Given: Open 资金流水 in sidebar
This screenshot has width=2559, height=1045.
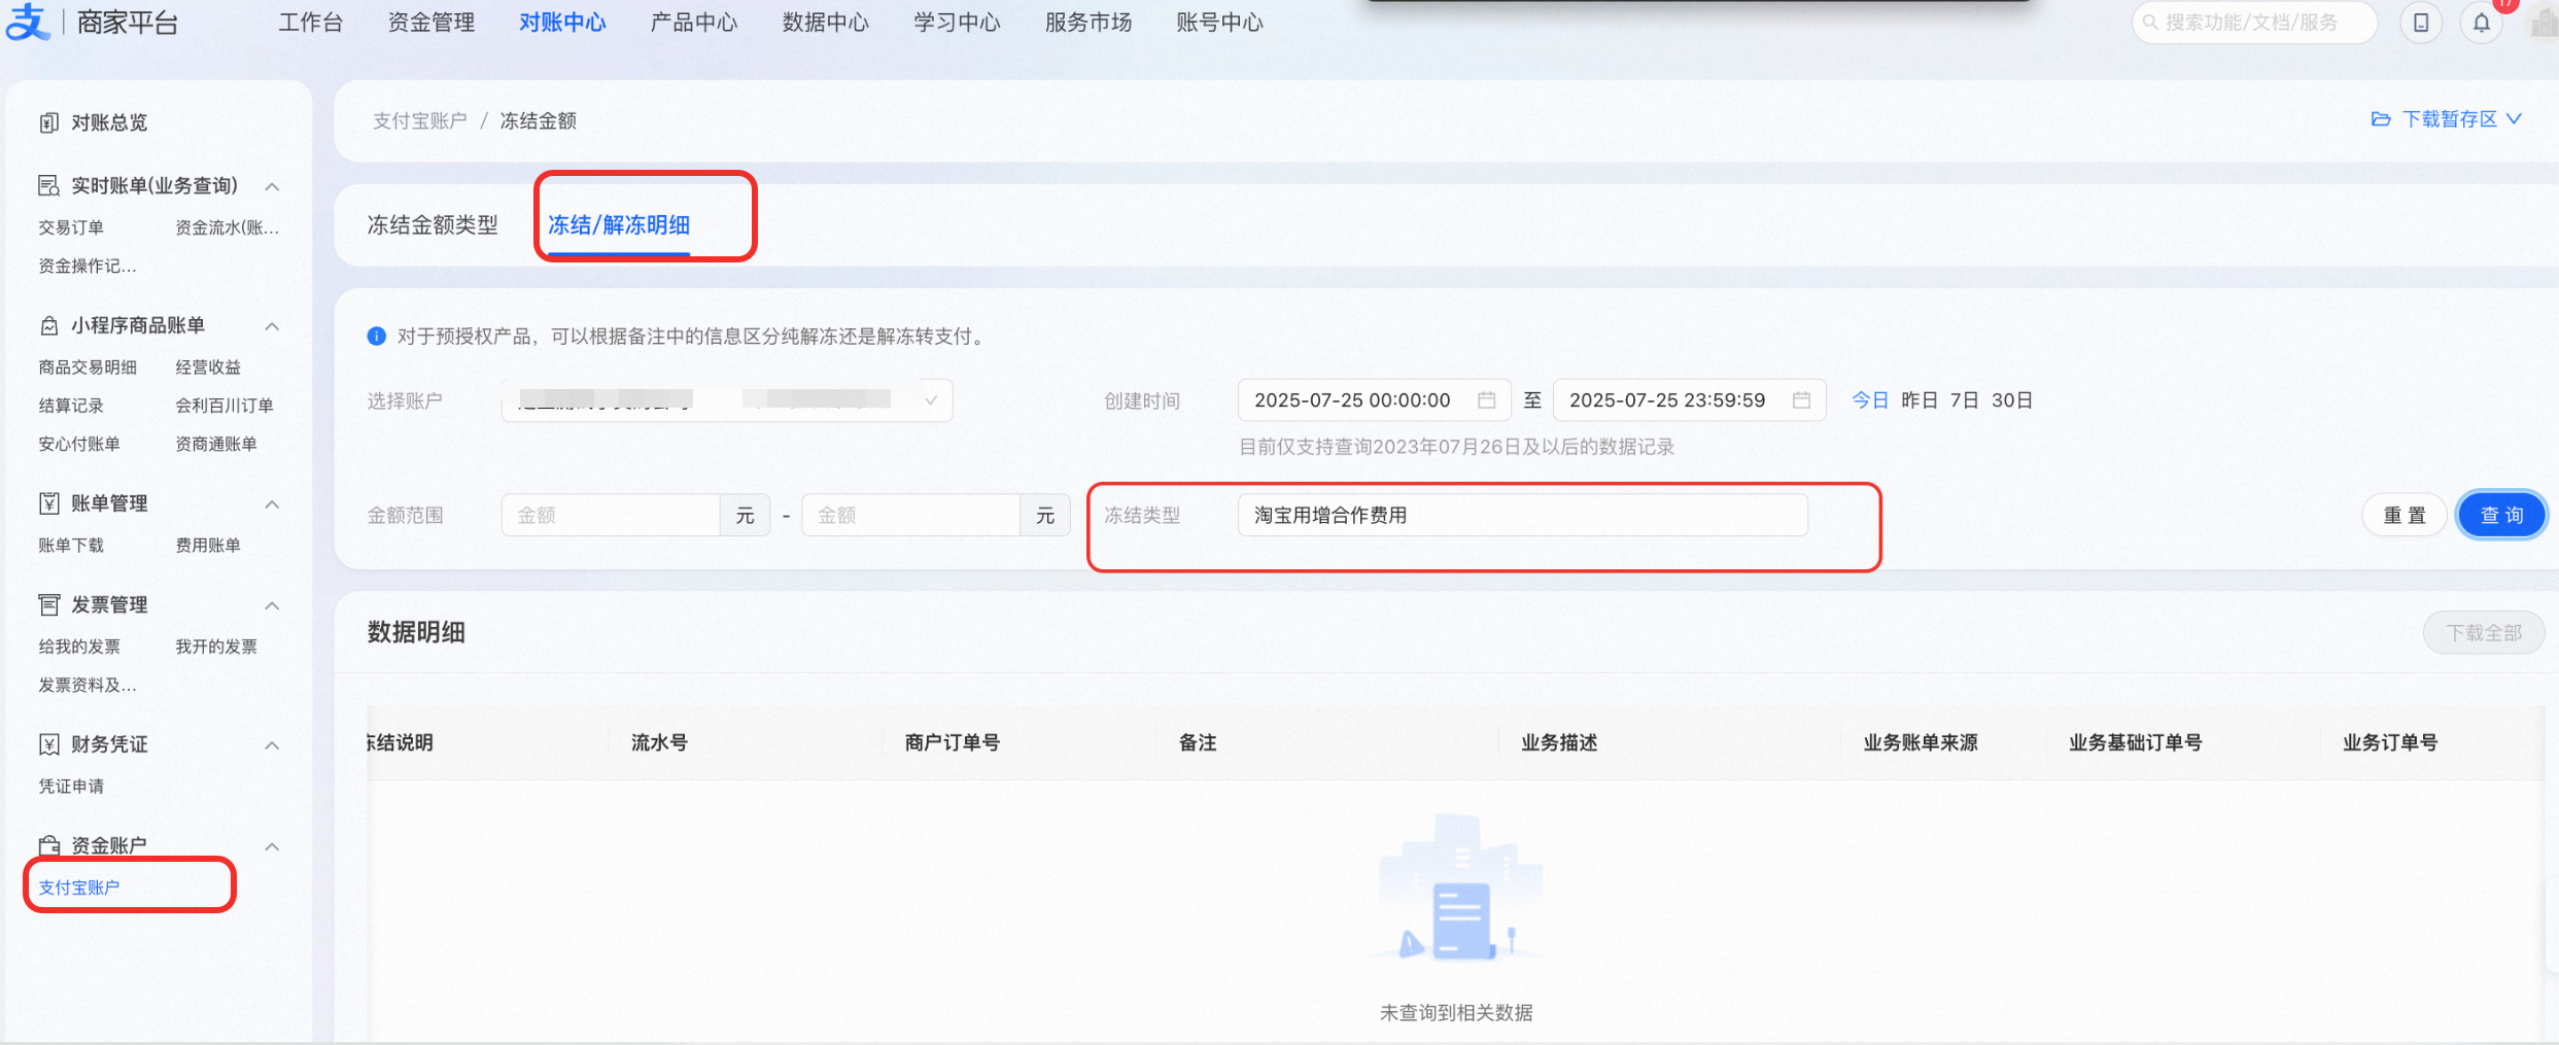Looking at the screenshot, I should point(227,227).
